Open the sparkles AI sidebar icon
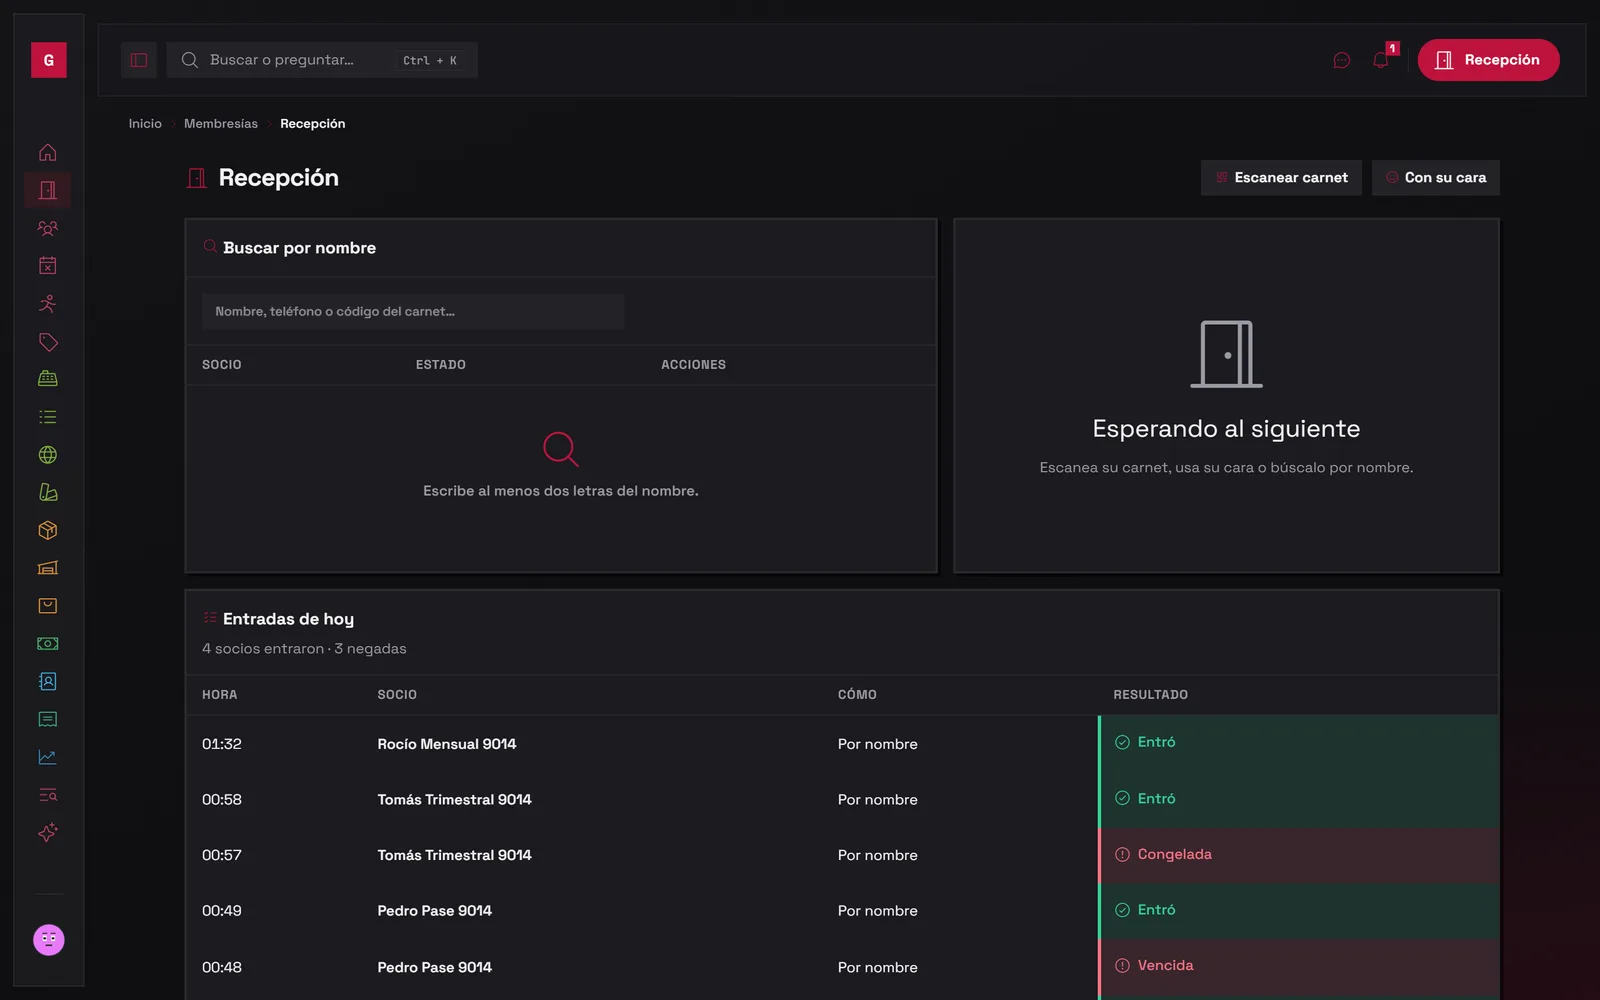The image size is (1600, 1000). (47, 832)
